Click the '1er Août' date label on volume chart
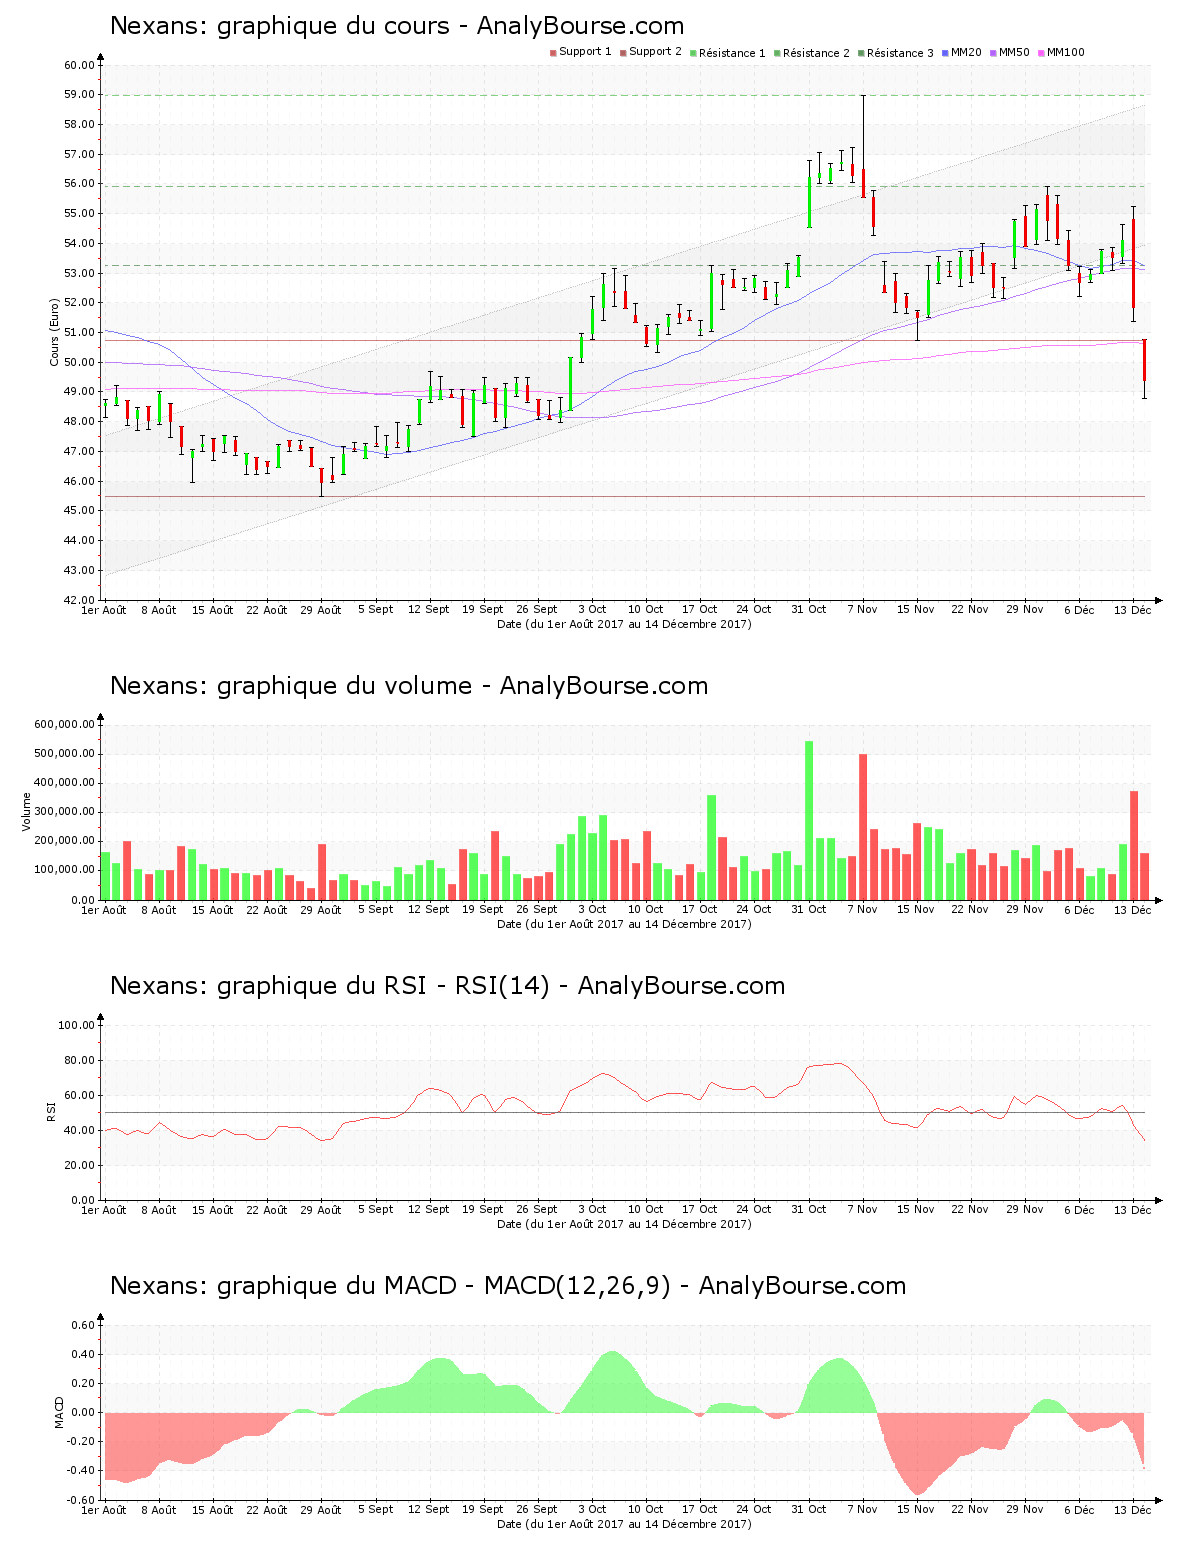The image size is (1200, 1550). (x=104, y=910)
